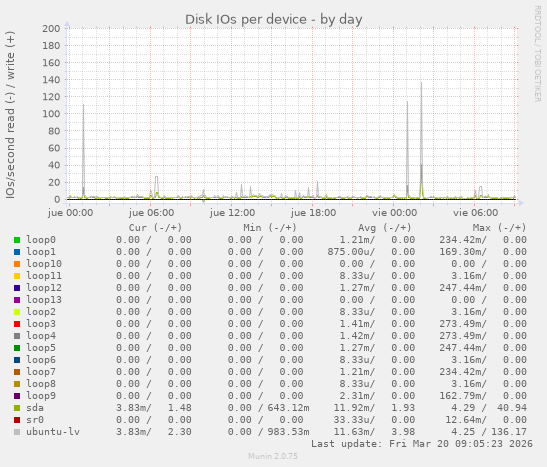The width and height of the screenshot is (547, 467).
Task: Select the loop6 legend label
Action: click(41, 360)
